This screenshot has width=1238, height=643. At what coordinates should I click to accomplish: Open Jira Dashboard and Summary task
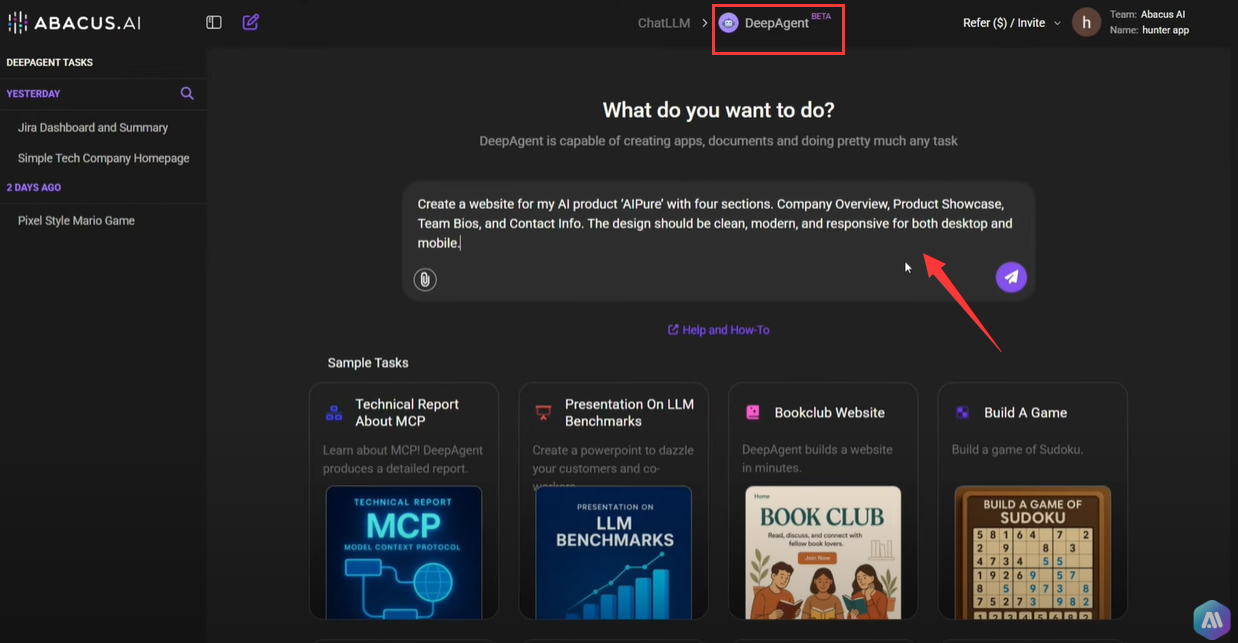tap(93, 128)
